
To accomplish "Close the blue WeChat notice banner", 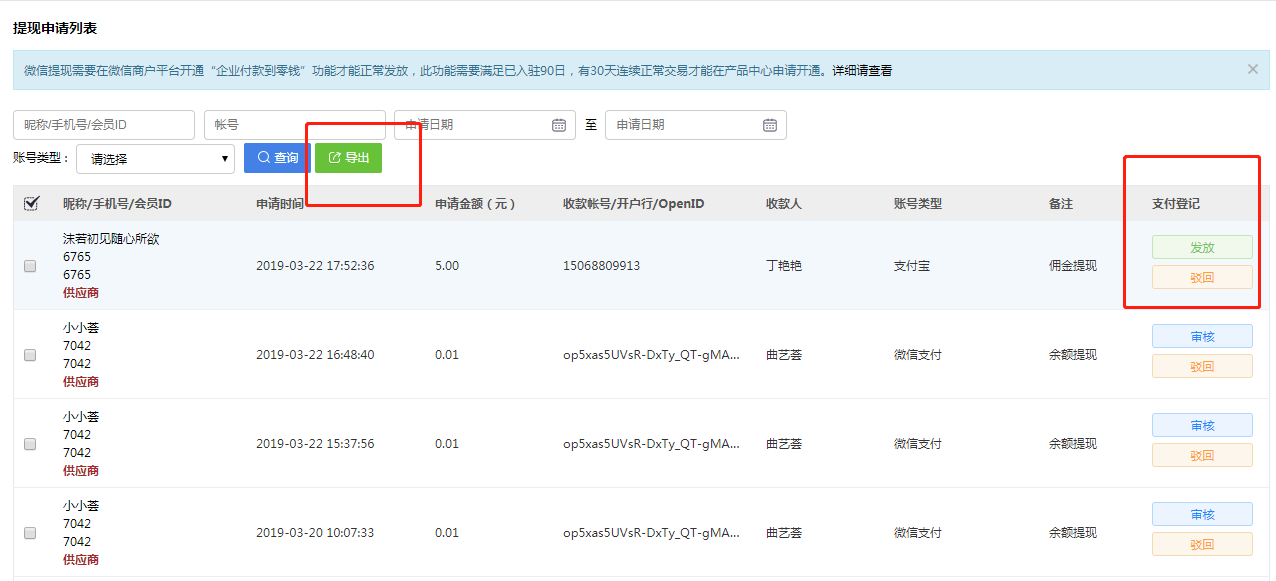I will [1252, 70].
